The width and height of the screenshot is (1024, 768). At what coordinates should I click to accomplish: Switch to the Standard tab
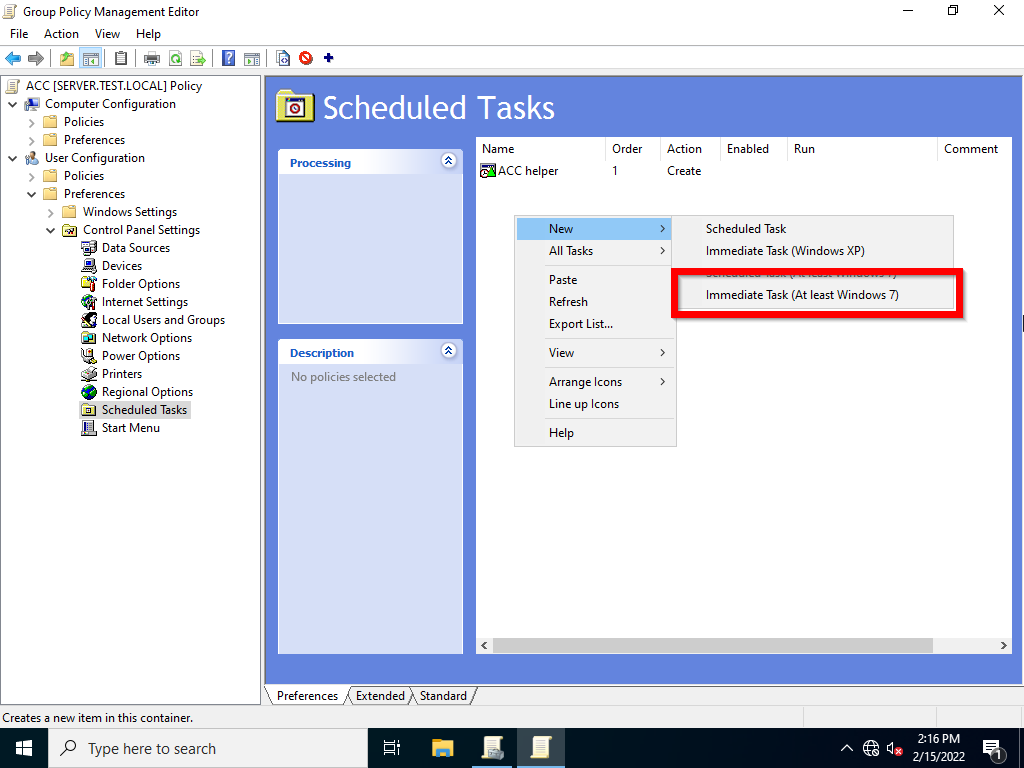click(443, 696)
